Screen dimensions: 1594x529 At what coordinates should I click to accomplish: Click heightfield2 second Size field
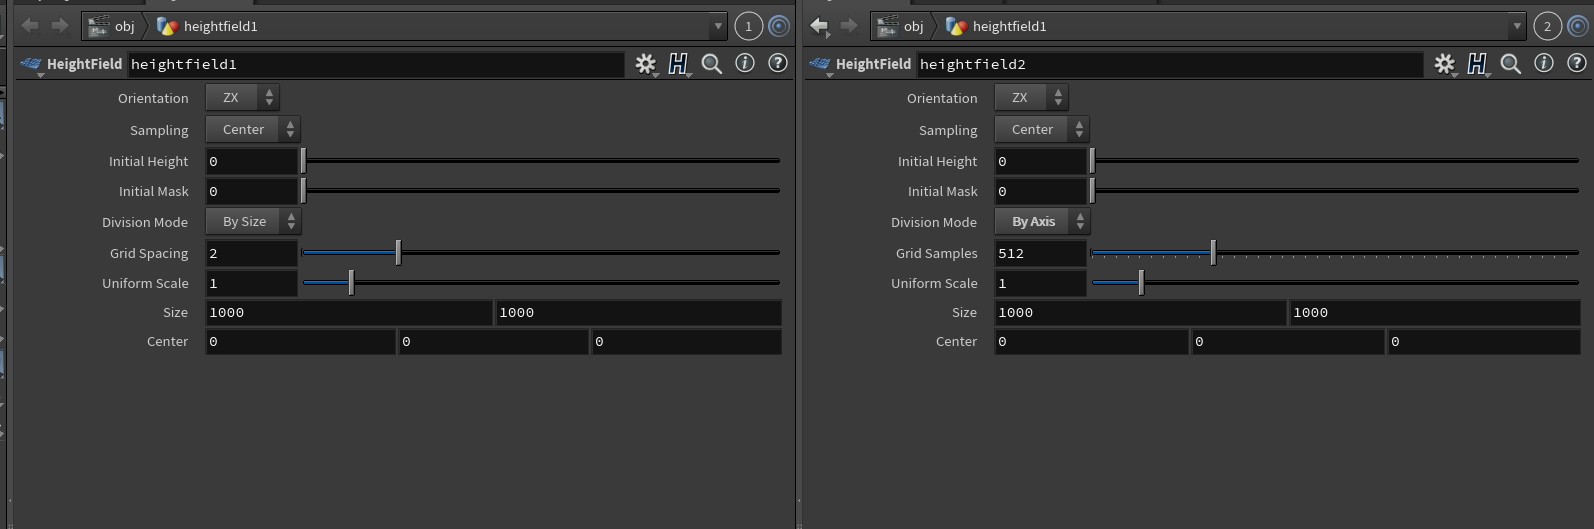pos(1435,313)
